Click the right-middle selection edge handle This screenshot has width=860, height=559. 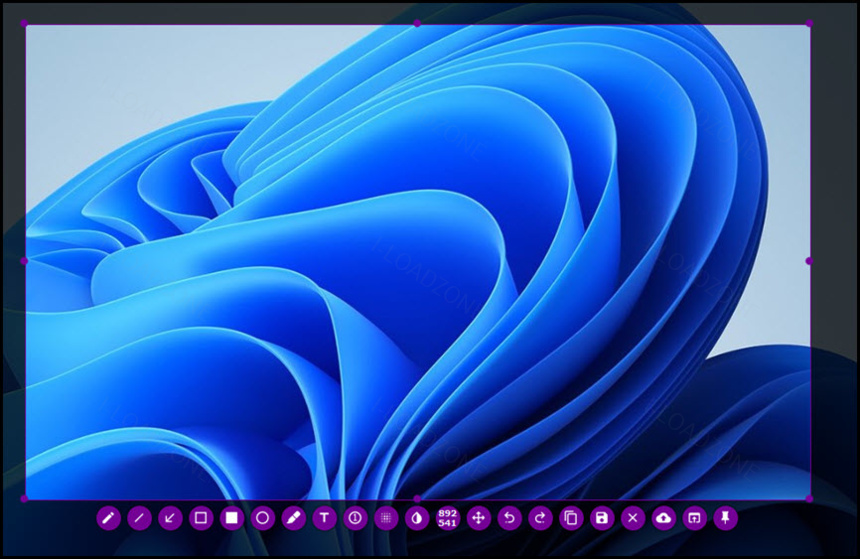809,261
